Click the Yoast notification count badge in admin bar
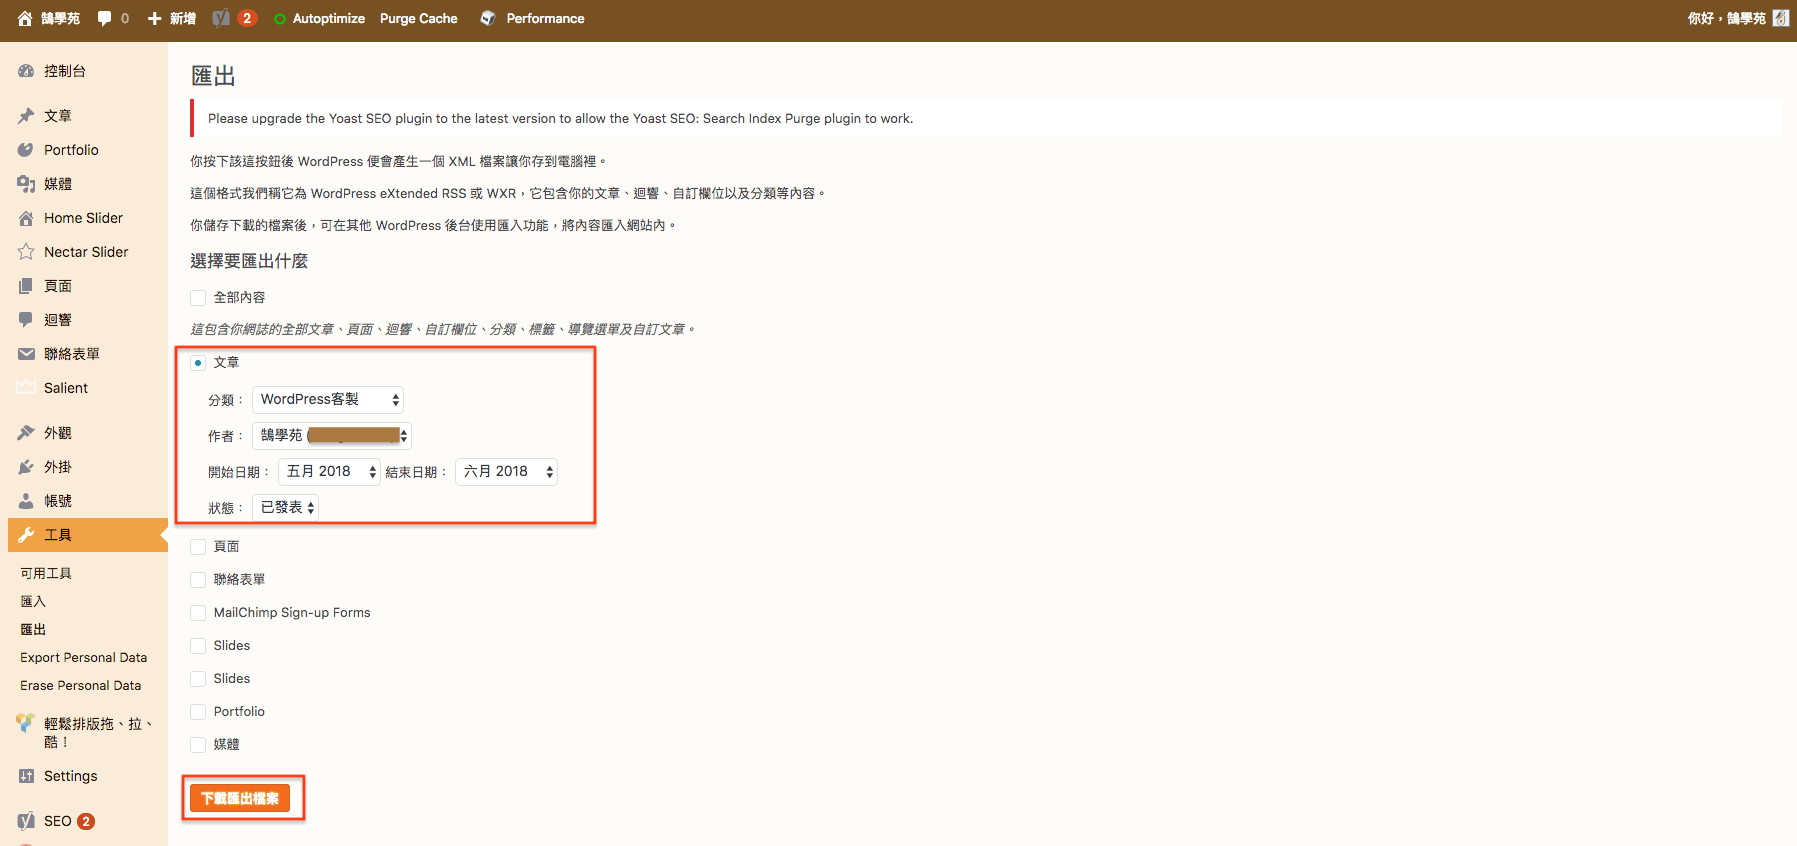This screenshot has height=846, width=1797. click(x=247, y=18)
